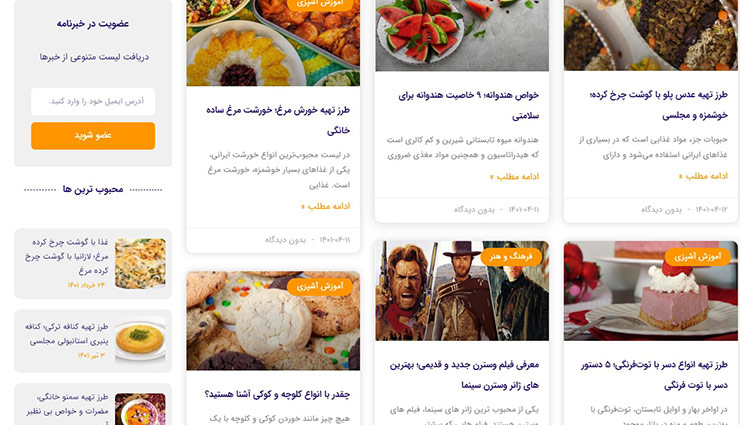
Task: Open ادامه مطلب link under chicken stew article
Action: (326, 207)
